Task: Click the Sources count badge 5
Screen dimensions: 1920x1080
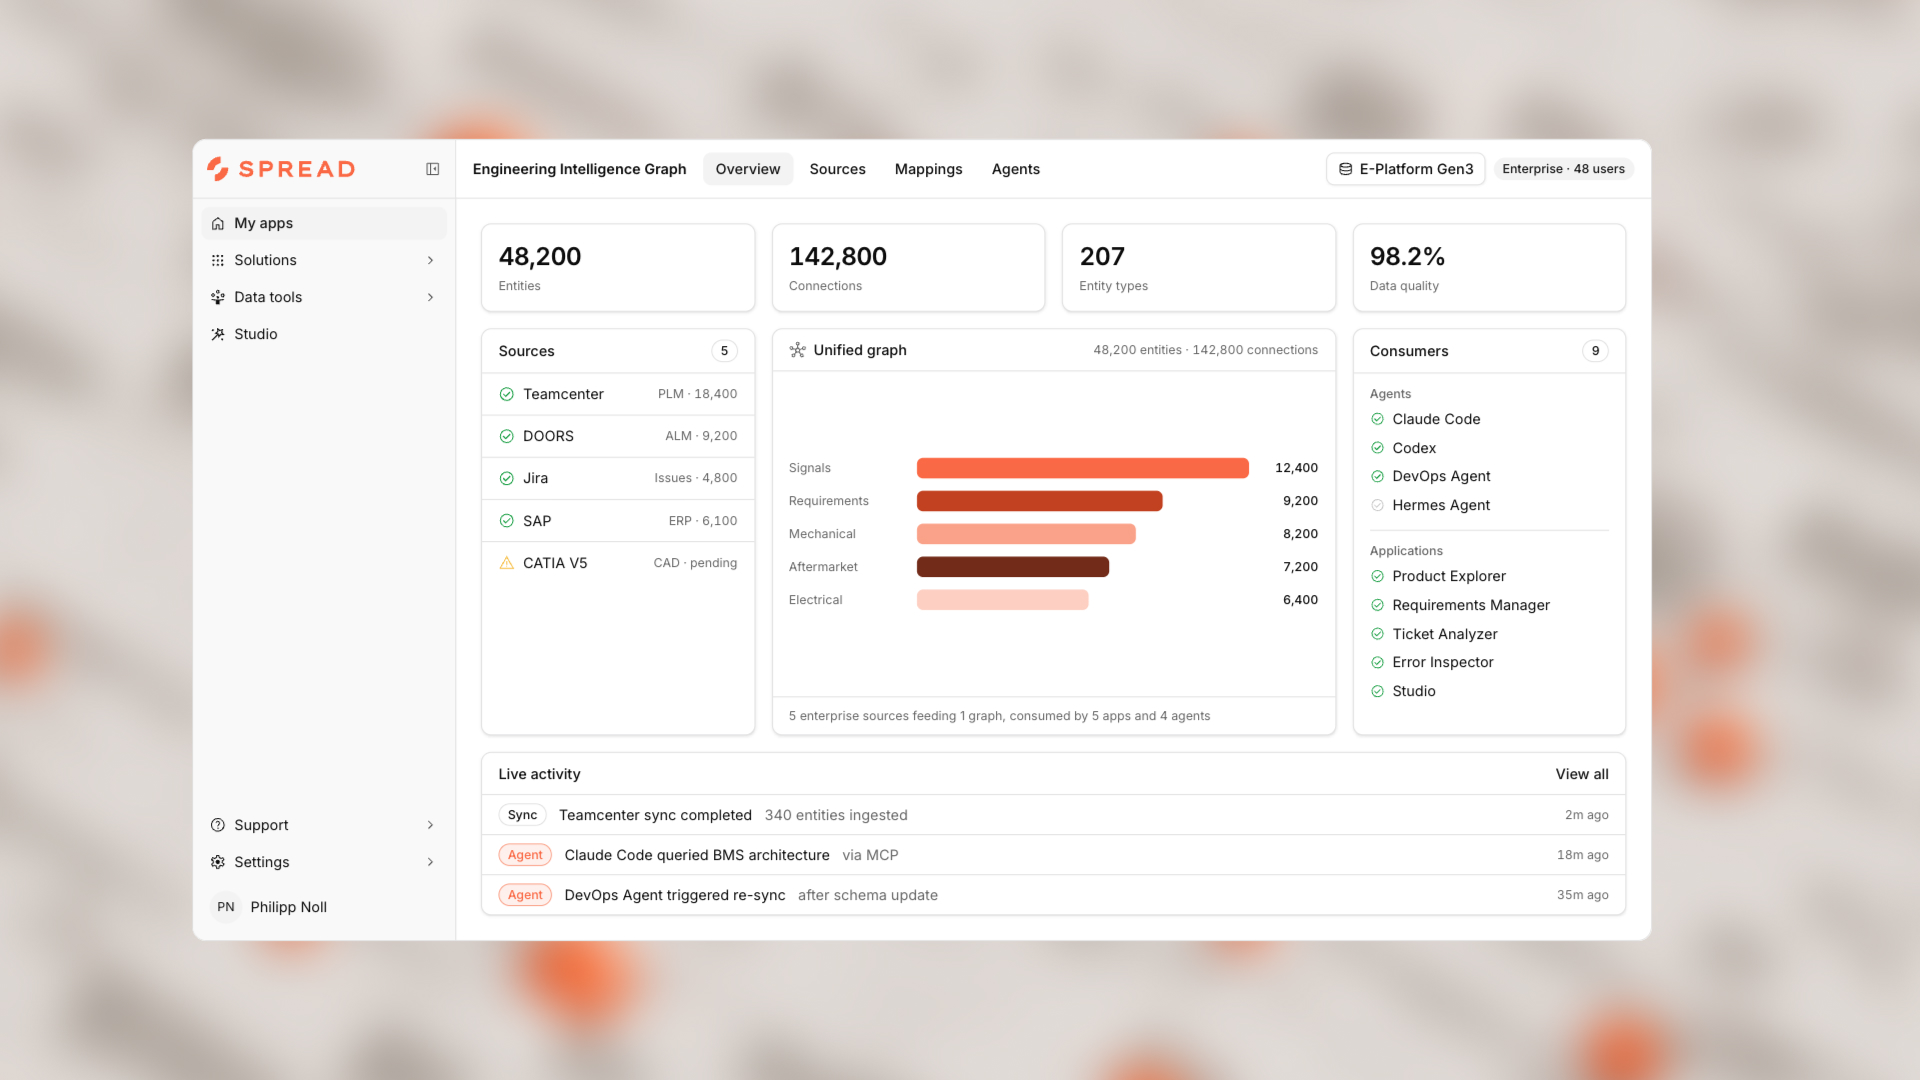Action: pyautogui.click(x=724, y=351)
